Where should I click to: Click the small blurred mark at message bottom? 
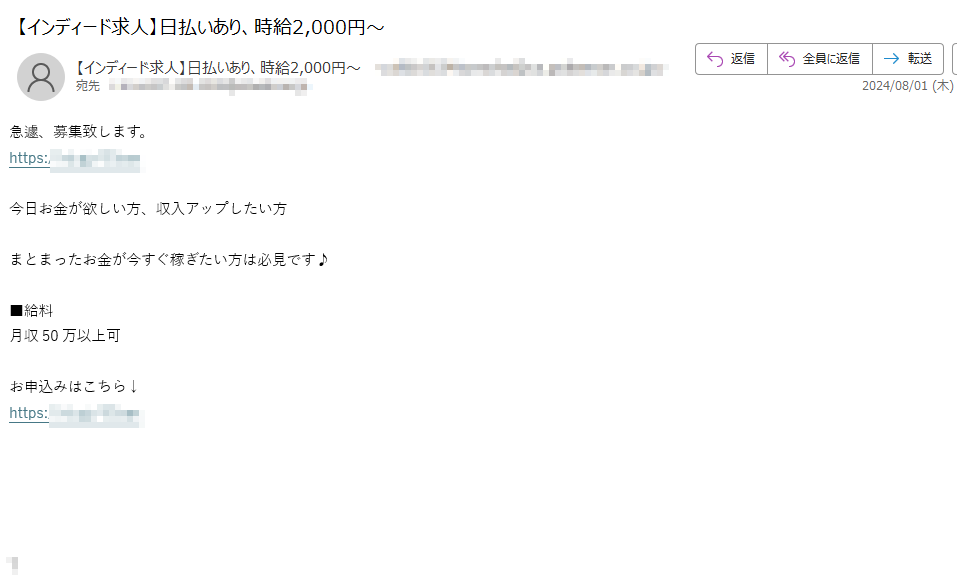click(x=13, y=565)
